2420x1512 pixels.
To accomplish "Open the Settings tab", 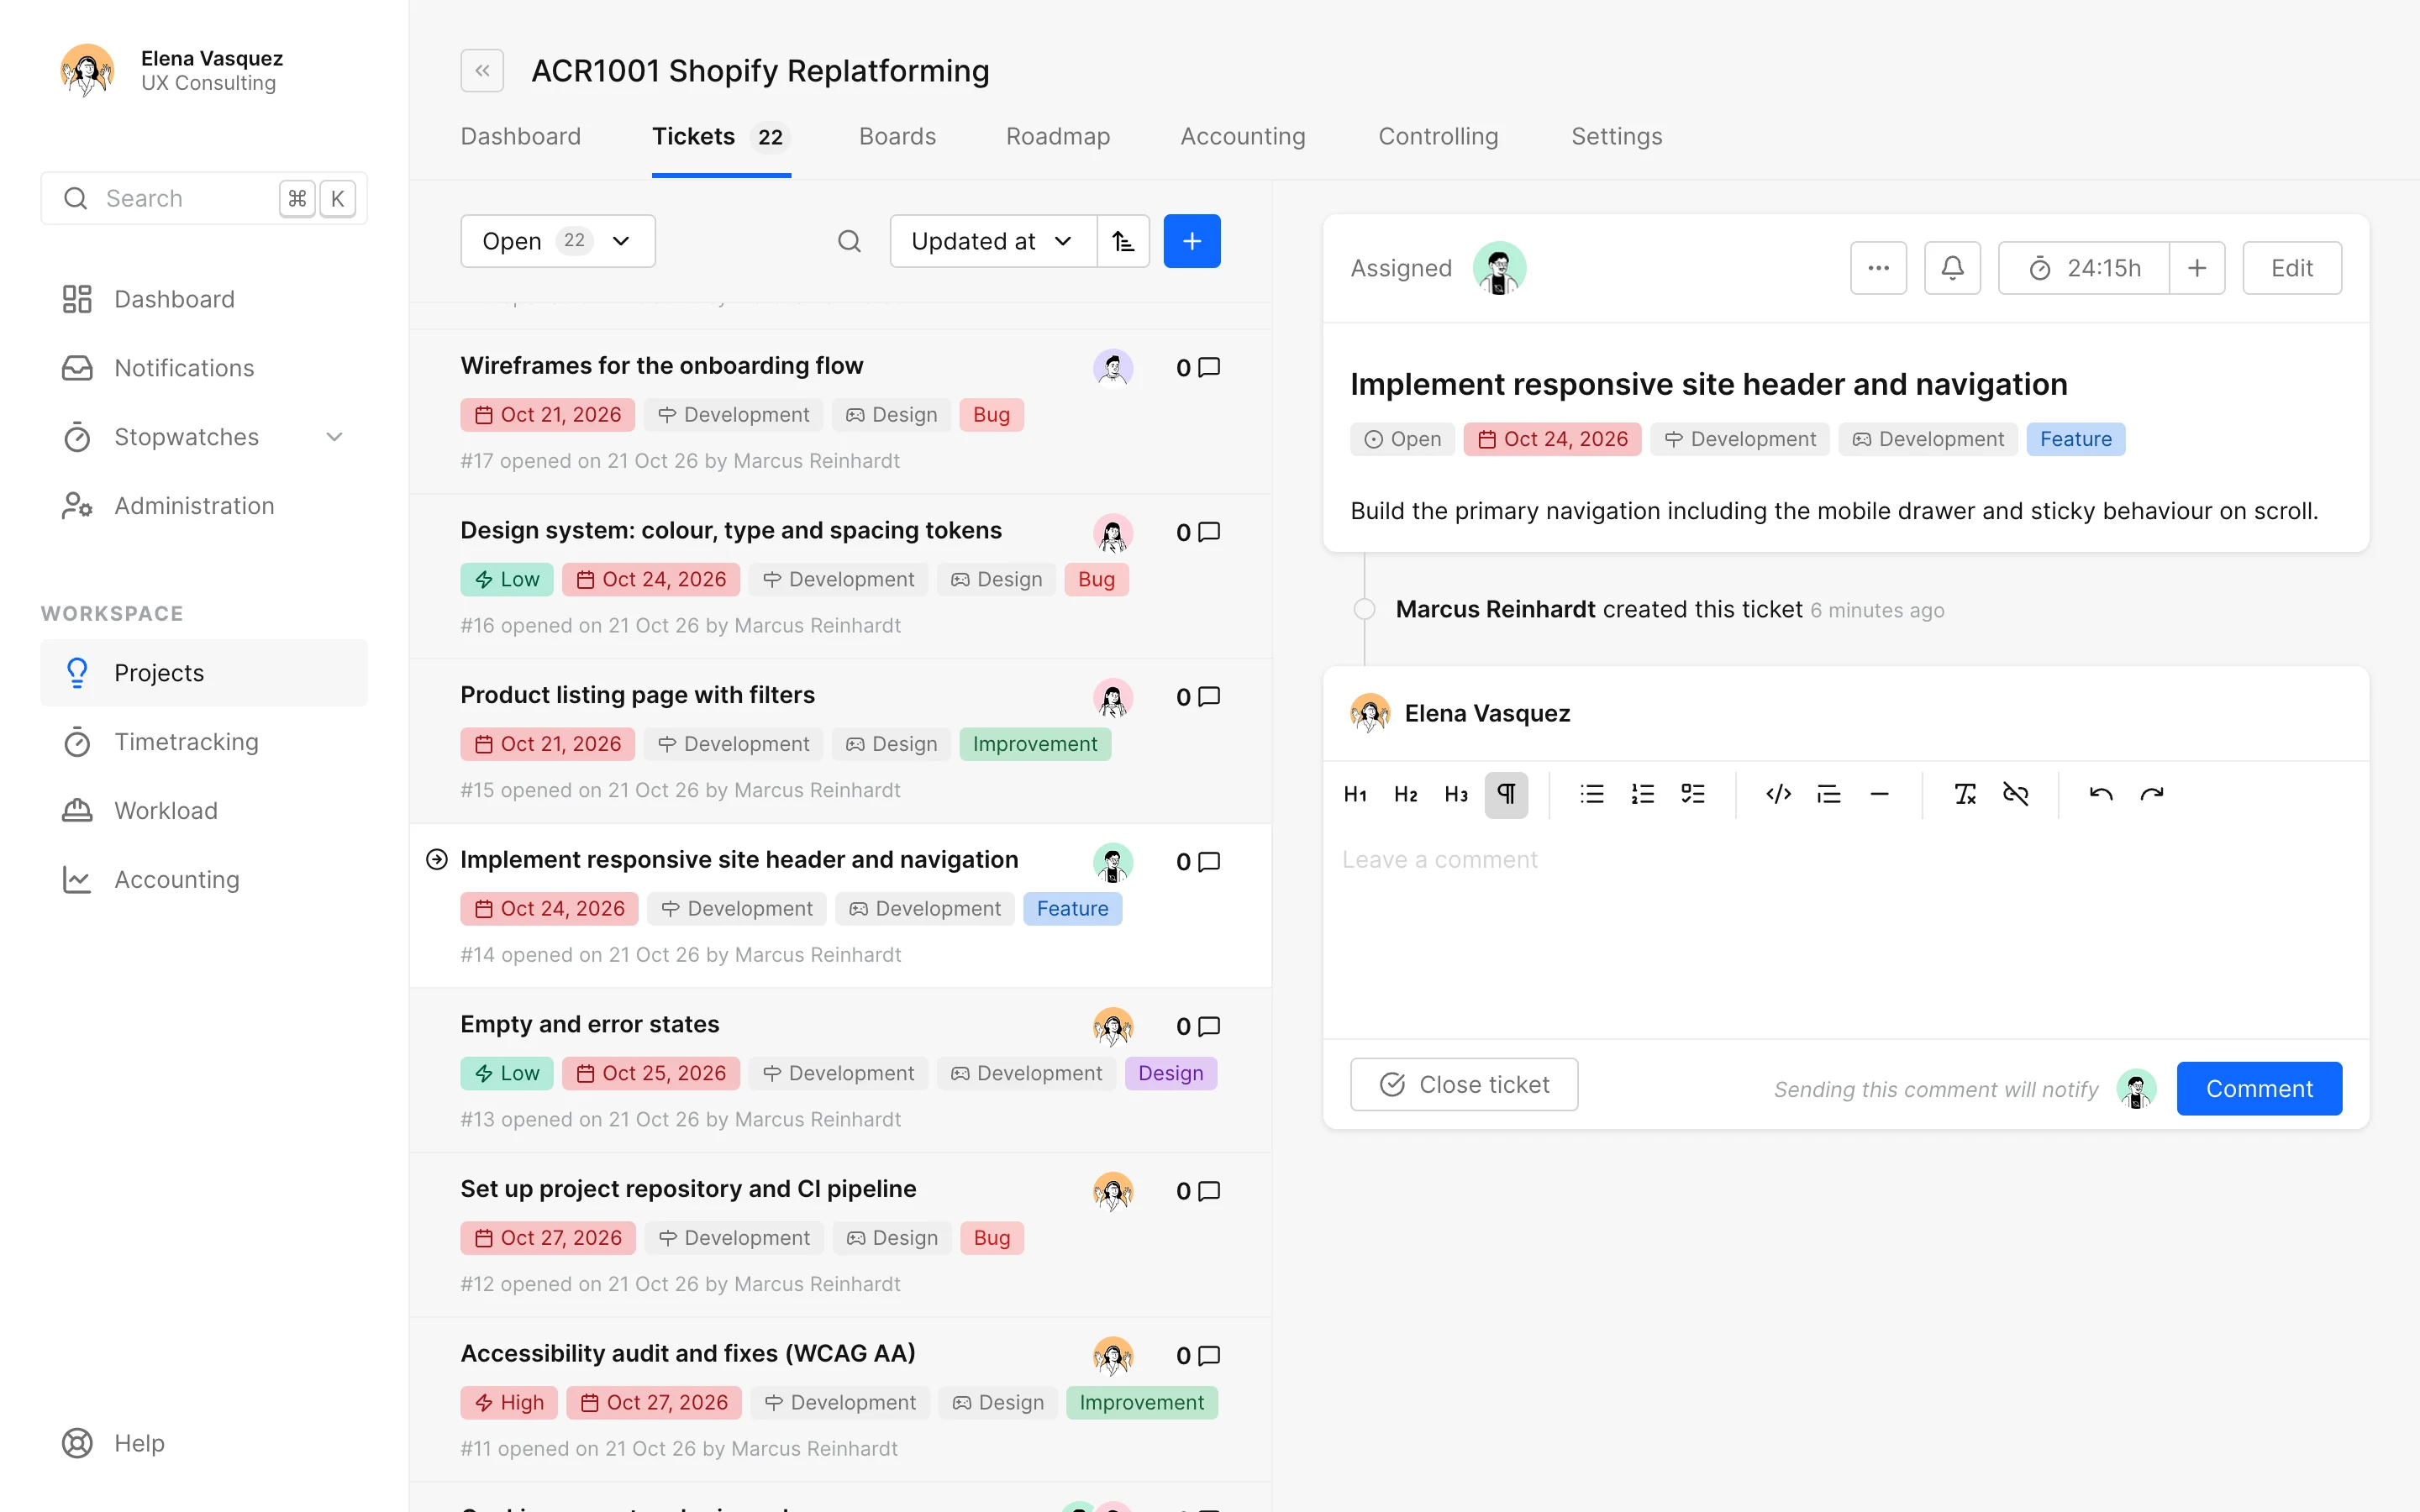I will [1616, 136].
